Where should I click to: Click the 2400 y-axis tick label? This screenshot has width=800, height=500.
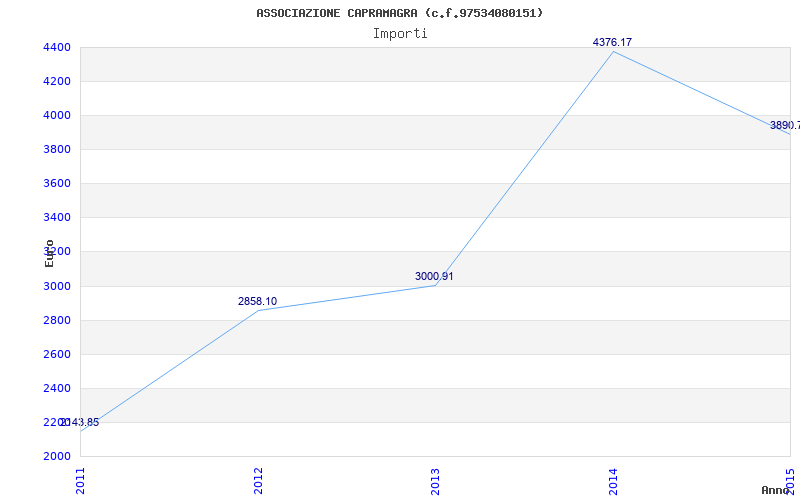click(57, 389)
